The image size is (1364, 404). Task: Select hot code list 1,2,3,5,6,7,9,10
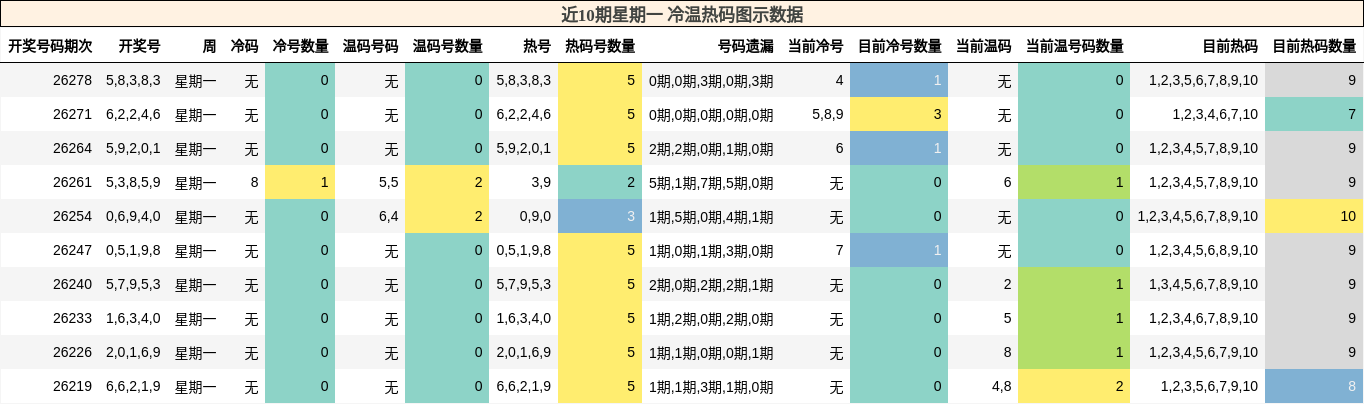pos(1209,386)
